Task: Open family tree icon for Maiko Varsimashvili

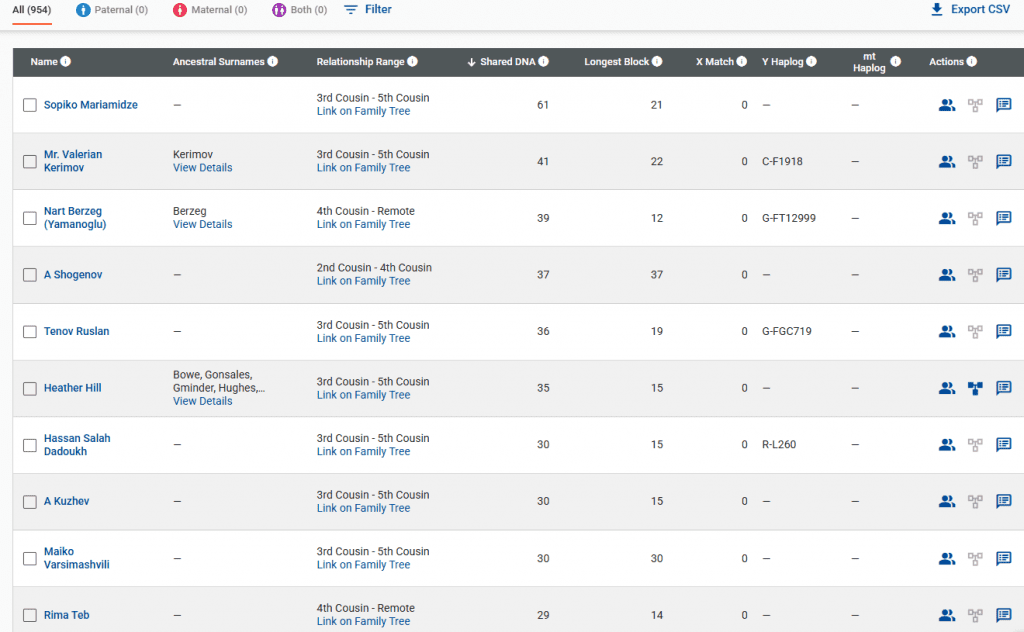Action: point(975,559)
